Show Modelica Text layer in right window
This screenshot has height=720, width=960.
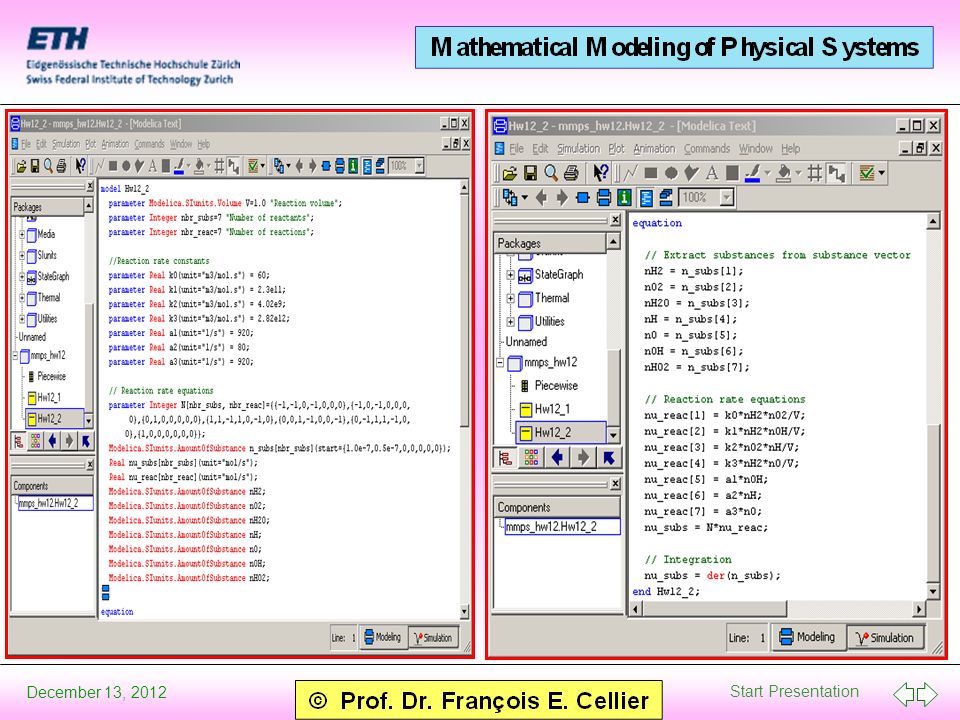click(x=646, y=198)
